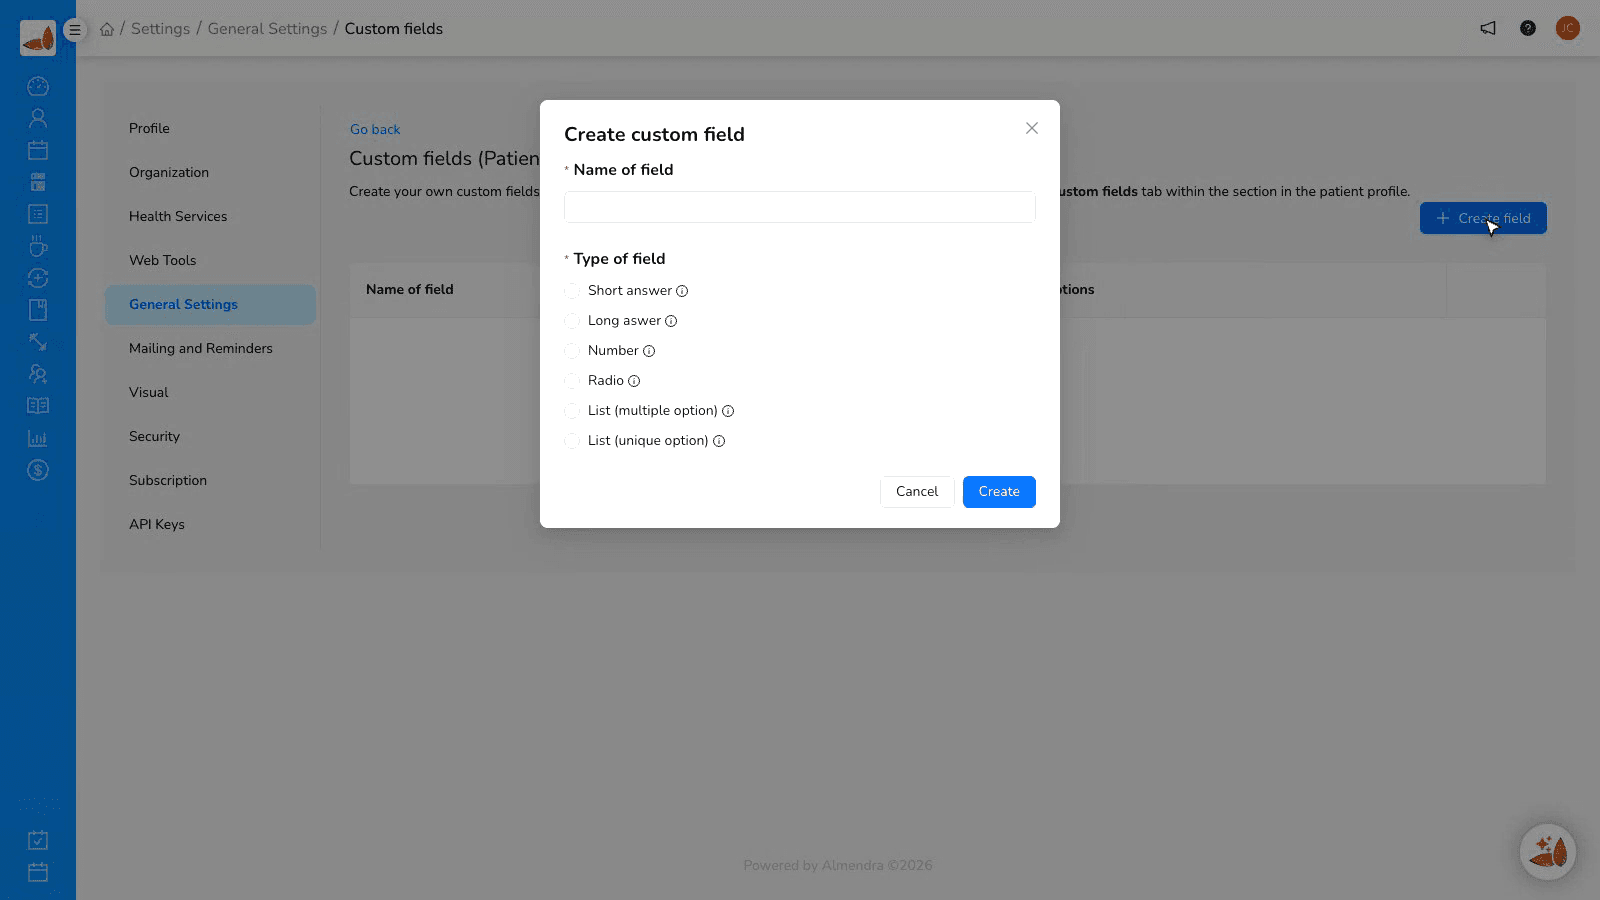Open the help question mark icon
The image size is (1600, 900).
click(1528, 28)
